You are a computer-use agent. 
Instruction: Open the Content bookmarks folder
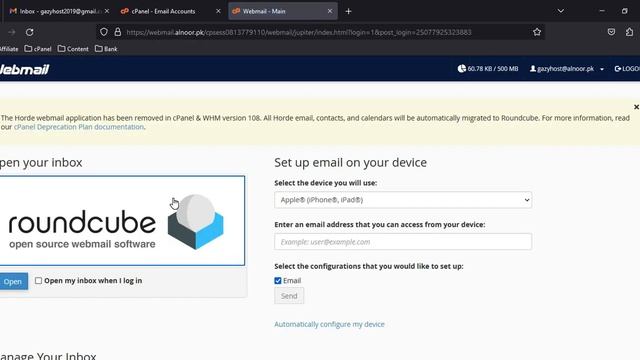point(73,49)
